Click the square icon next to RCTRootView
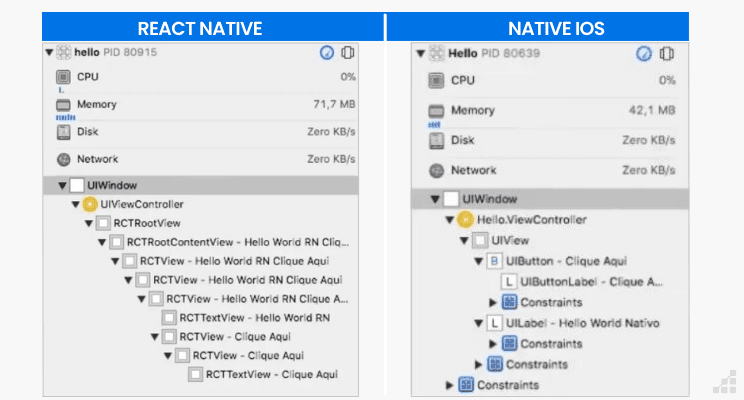The height and width of the screenshot is (400, 744). click(x=102, y=223)
